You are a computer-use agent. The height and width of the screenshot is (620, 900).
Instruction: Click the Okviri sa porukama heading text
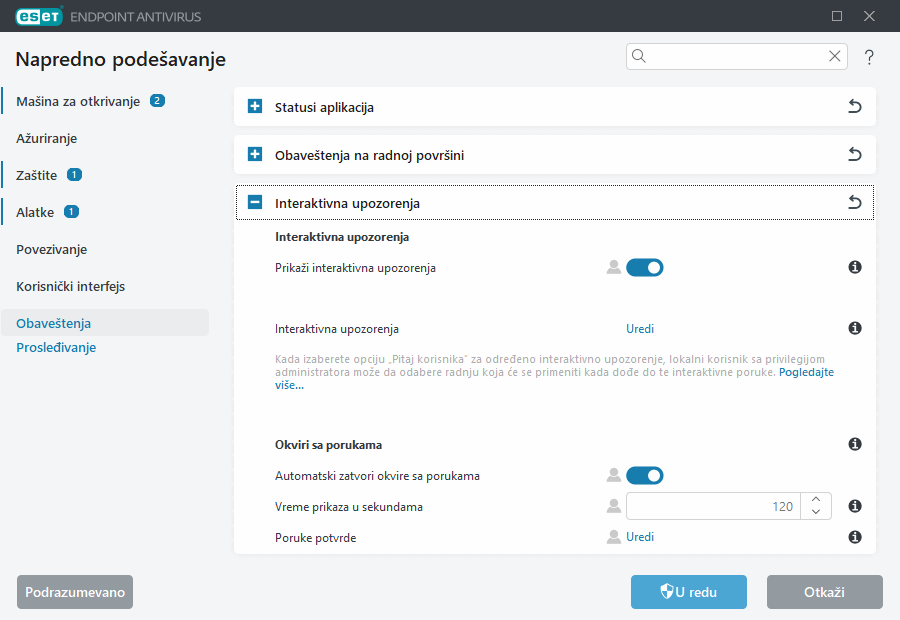(x=328, y=445)
